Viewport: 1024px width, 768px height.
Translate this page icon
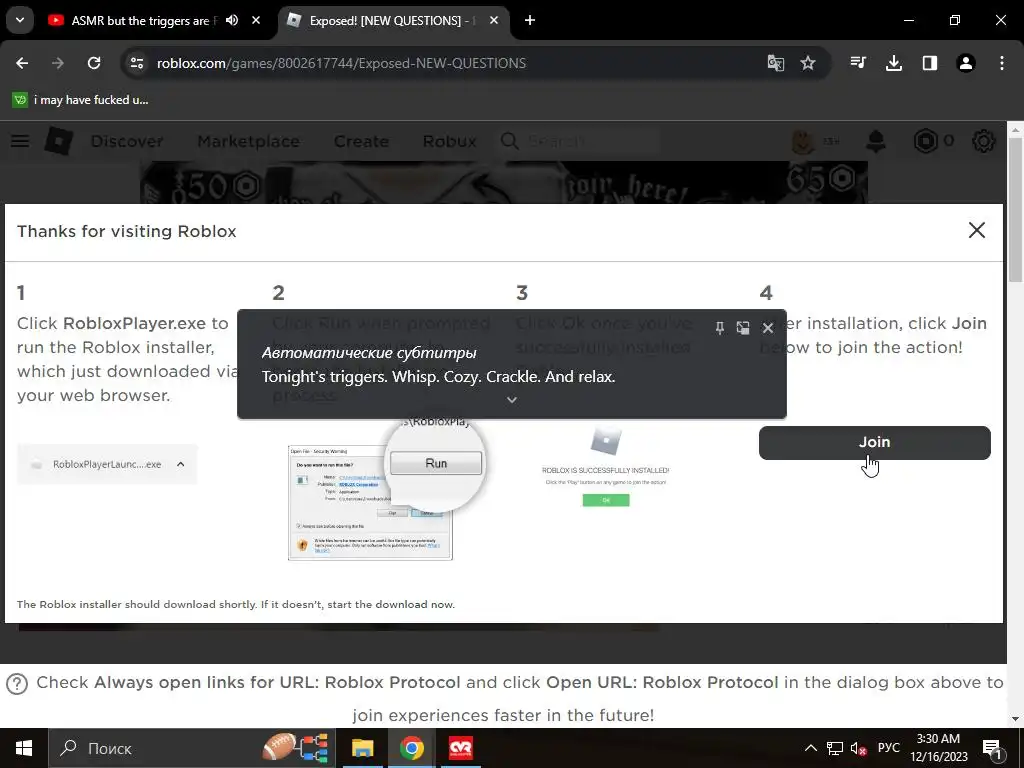click(x=775, y=63)
